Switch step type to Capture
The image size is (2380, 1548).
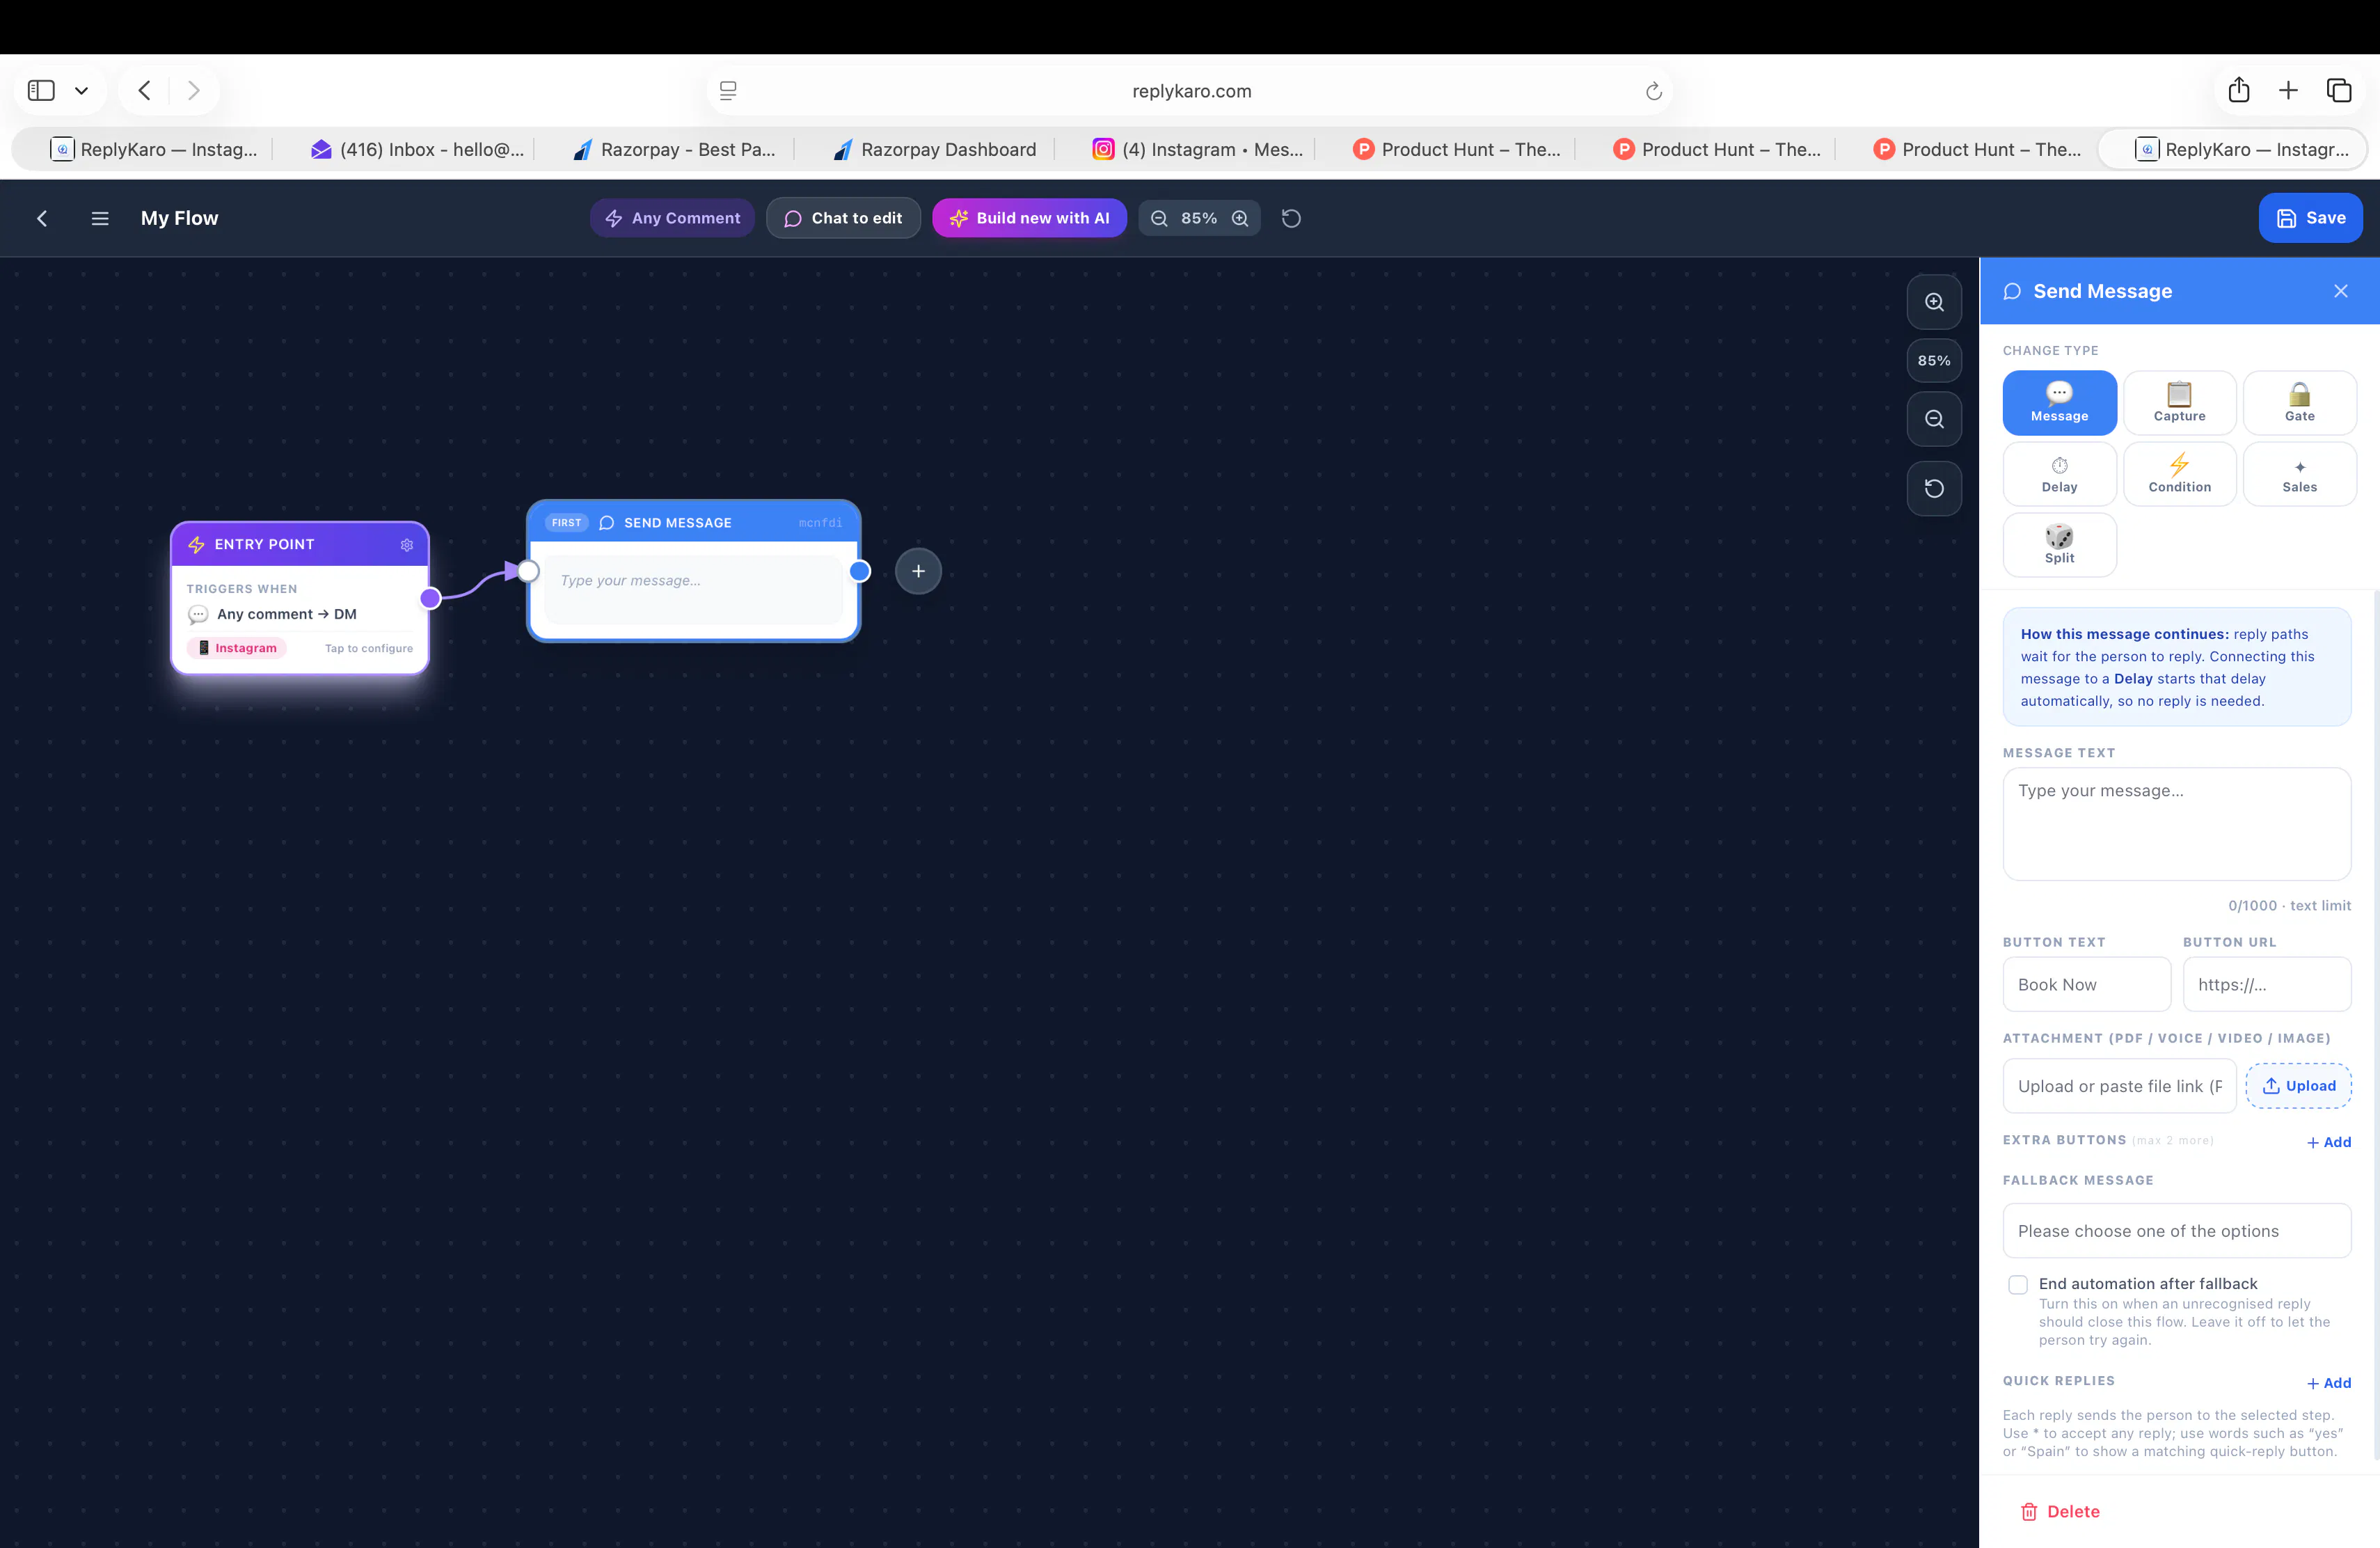pyautogui.click(x=2179, y=403)
